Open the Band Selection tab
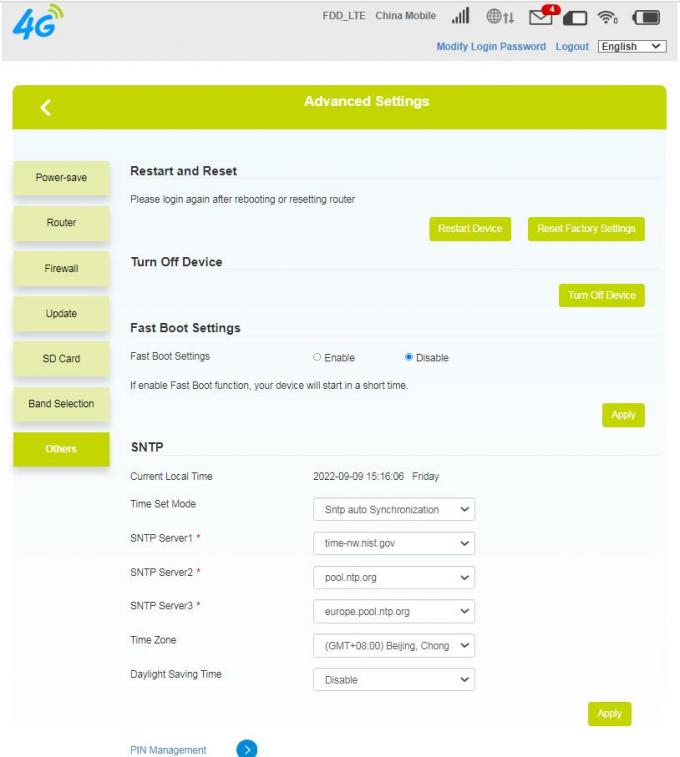 tap(61, 404)
